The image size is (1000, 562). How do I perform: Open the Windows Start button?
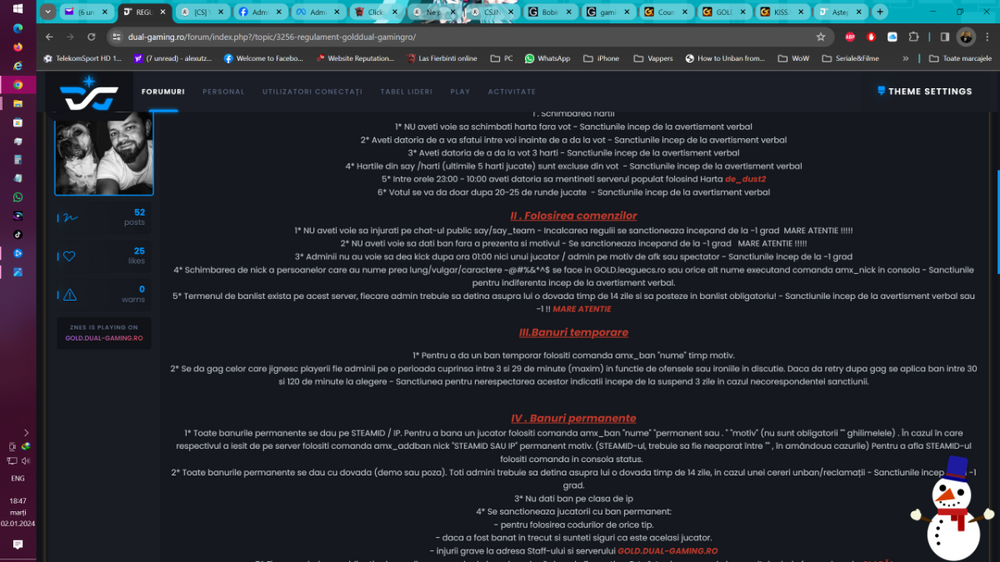point(18,9)
